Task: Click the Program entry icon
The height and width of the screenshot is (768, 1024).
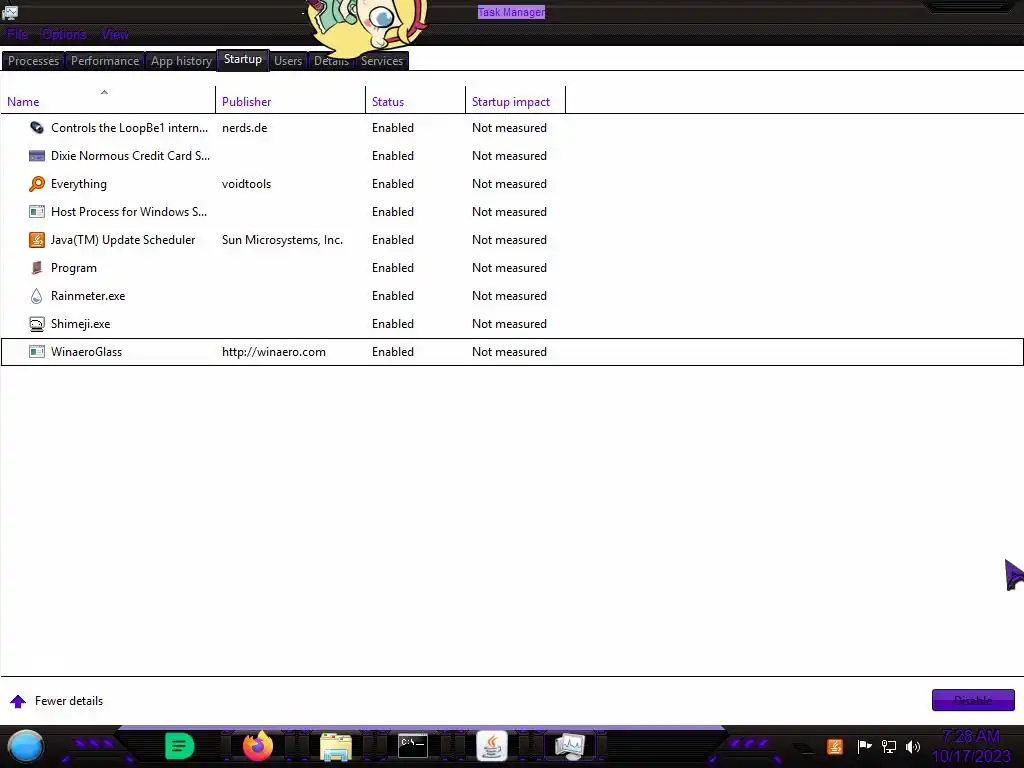Action: pyautogui.click(x=37, y=268)
